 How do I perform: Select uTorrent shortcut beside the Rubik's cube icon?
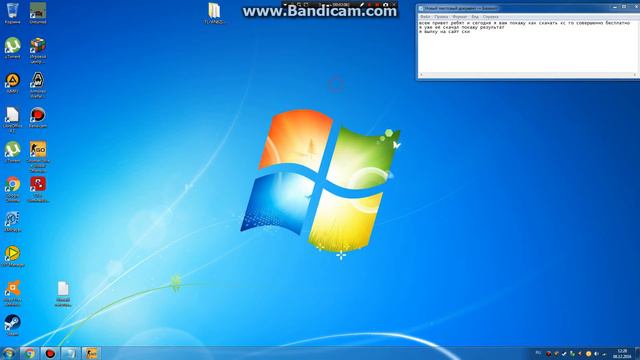tap(12, 48)
